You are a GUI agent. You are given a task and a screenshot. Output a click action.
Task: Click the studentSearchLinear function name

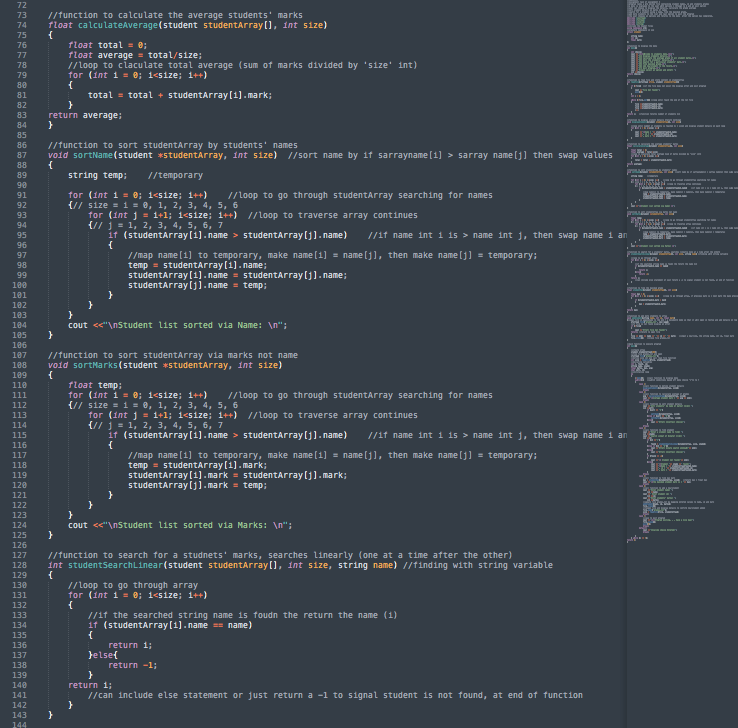(115, 565)
